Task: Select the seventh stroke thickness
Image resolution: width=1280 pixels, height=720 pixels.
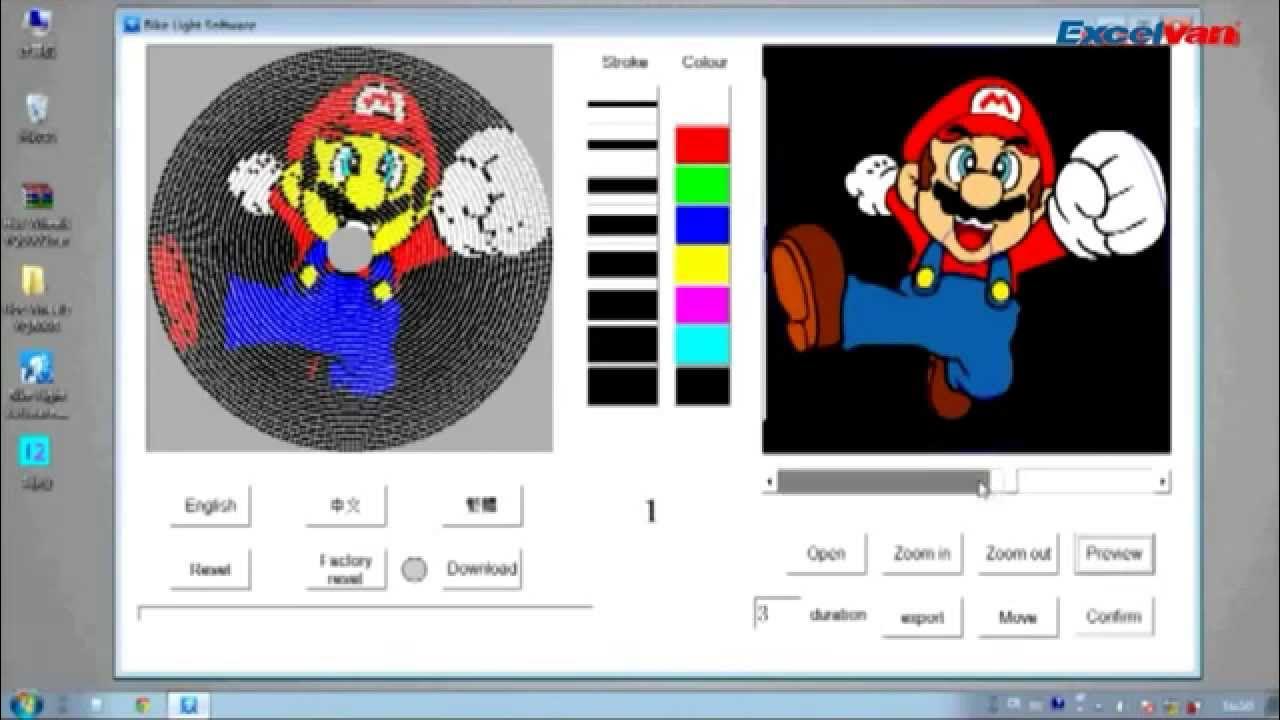Action: 622,344
